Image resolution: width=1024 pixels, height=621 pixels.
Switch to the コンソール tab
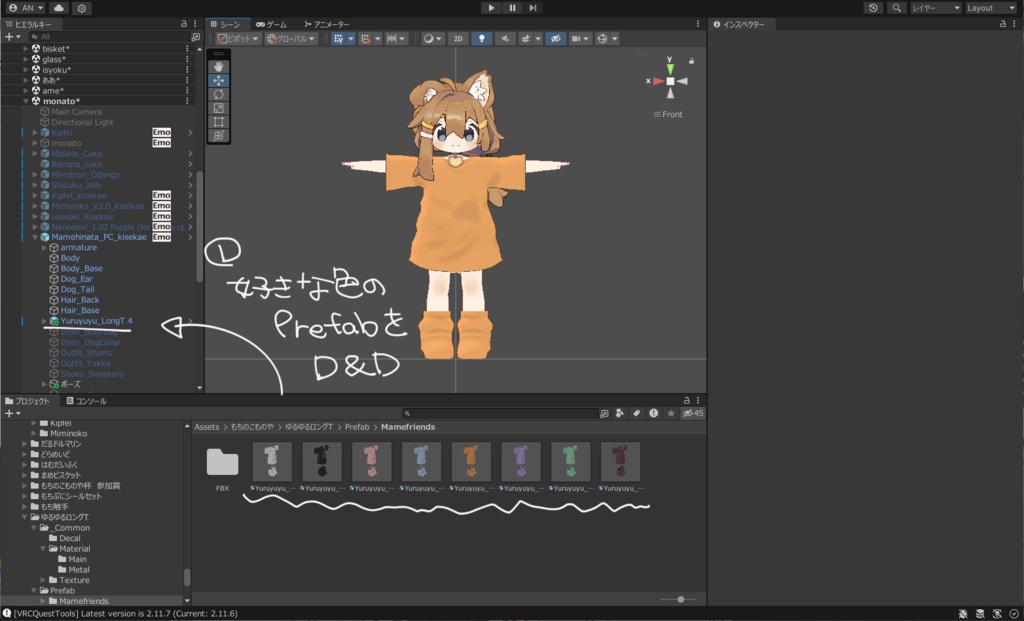point(87,401)
